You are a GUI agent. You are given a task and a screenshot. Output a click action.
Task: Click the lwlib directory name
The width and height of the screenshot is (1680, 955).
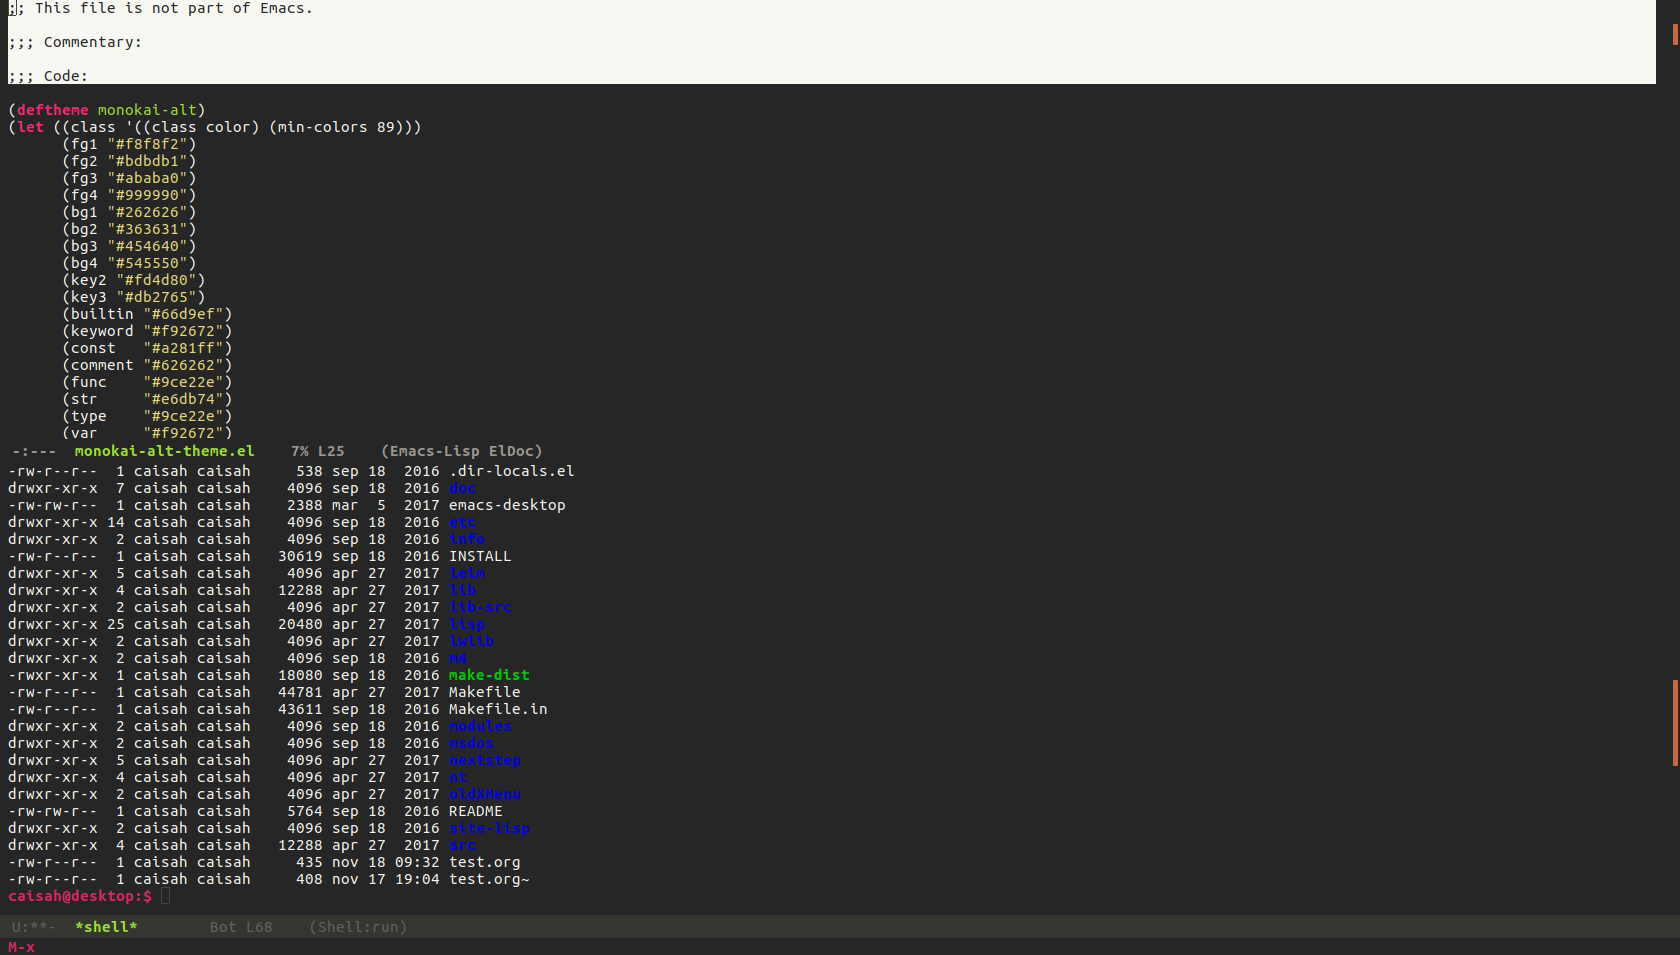[x=471, y=641]
